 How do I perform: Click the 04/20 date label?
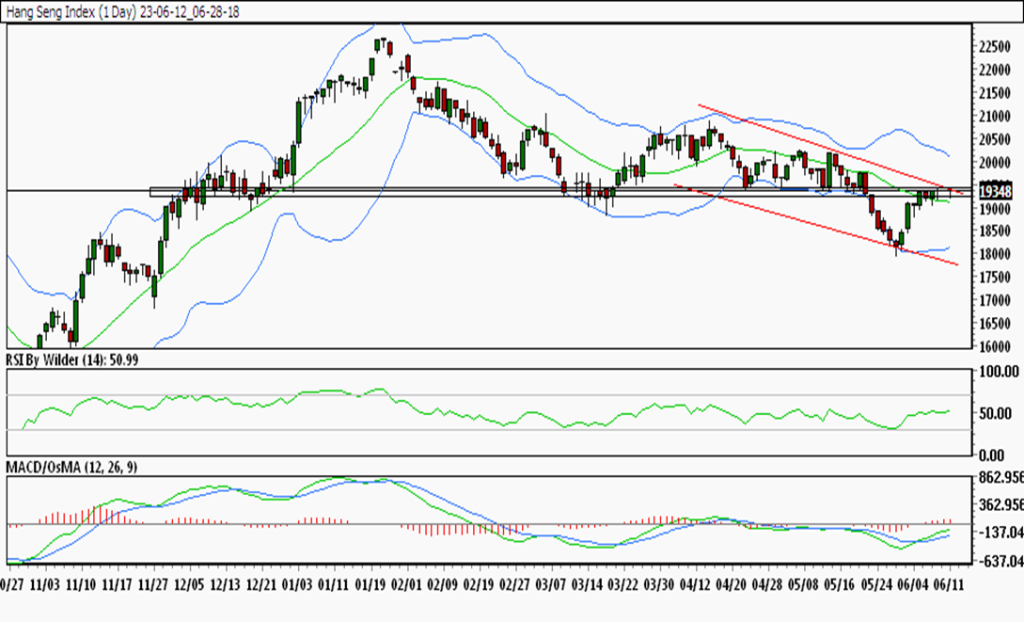[731, 583]
